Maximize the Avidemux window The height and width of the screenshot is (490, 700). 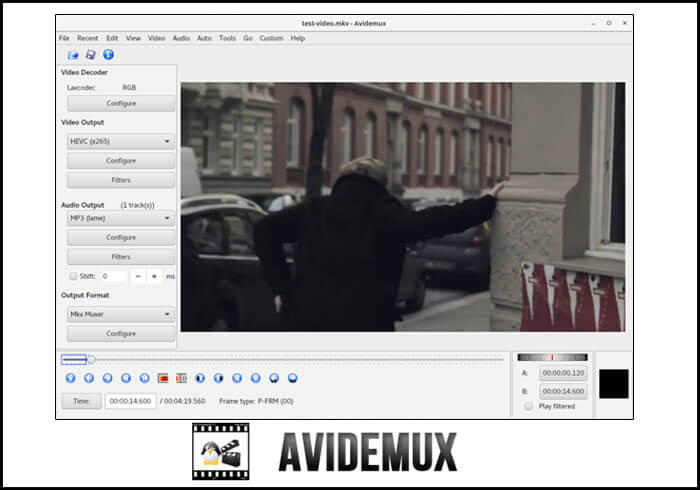[x=609, y=23]
